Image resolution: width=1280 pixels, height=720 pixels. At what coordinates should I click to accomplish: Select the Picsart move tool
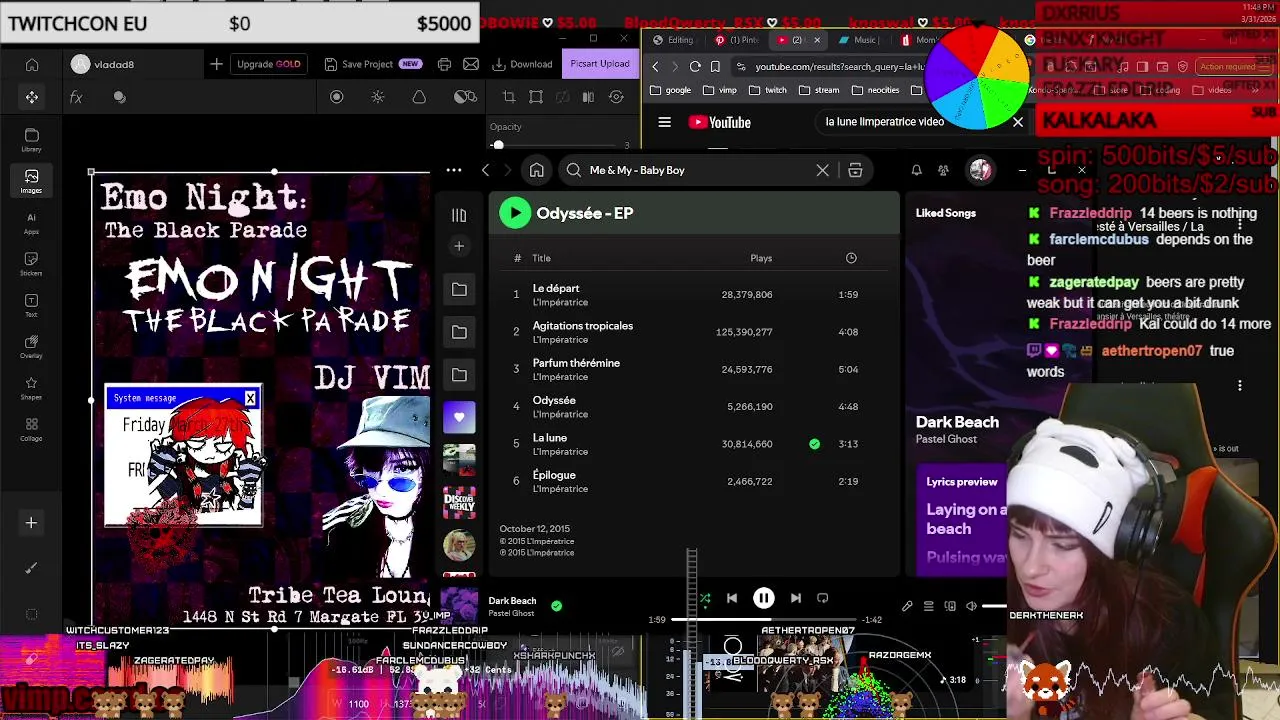[32, 97]
